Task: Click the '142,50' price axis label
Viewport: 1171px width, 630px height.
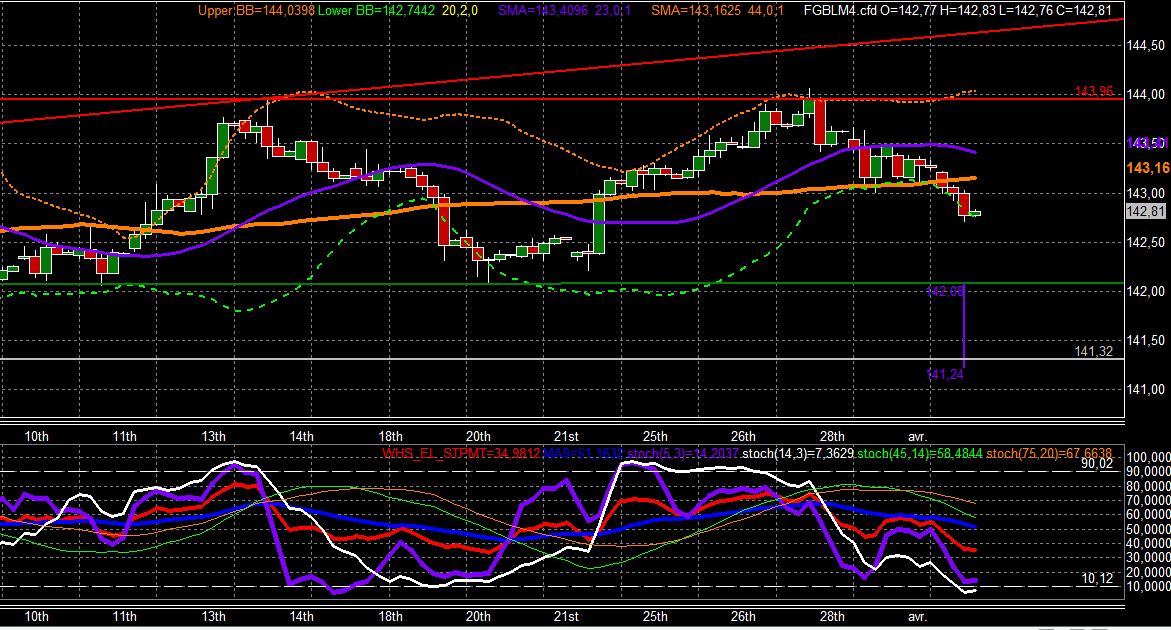Action: coord(1146,242)
